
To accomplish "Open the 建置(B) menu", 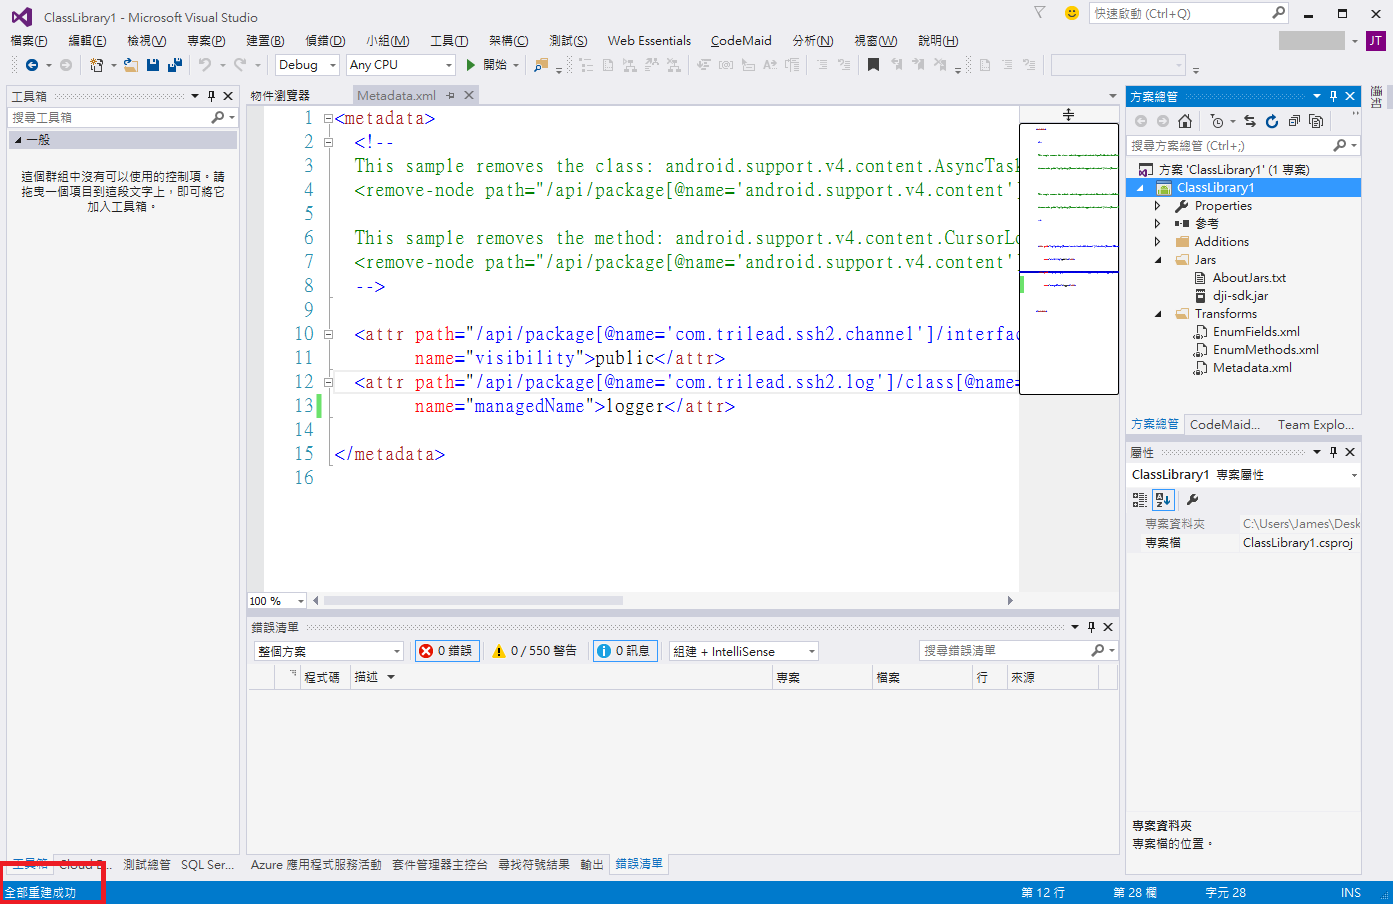I will pyautogui.click(x=265, y=41).
